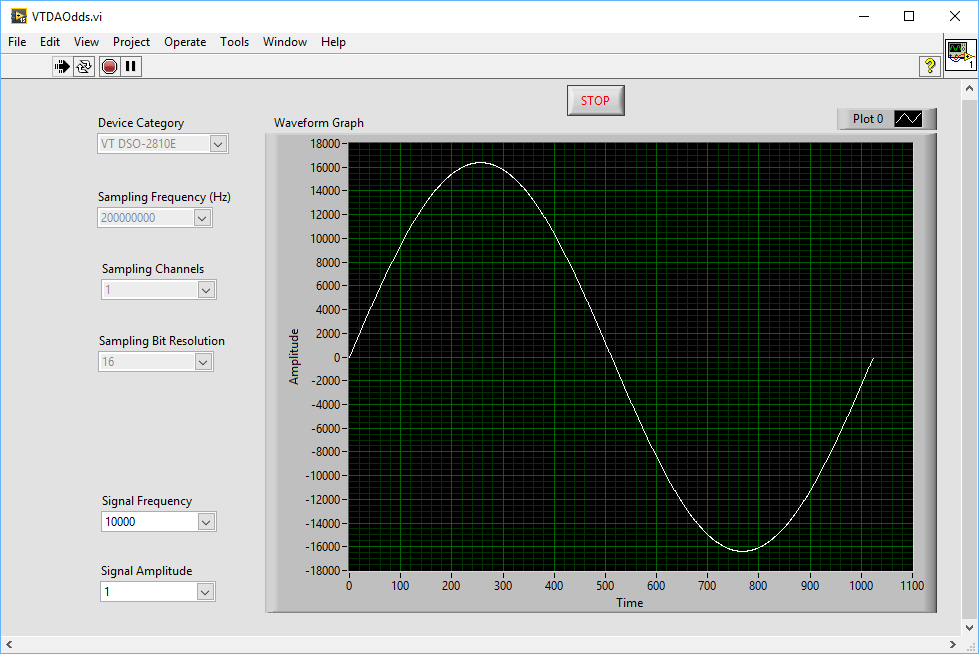Open the Device Category dropdown

[x=219, y=143]
